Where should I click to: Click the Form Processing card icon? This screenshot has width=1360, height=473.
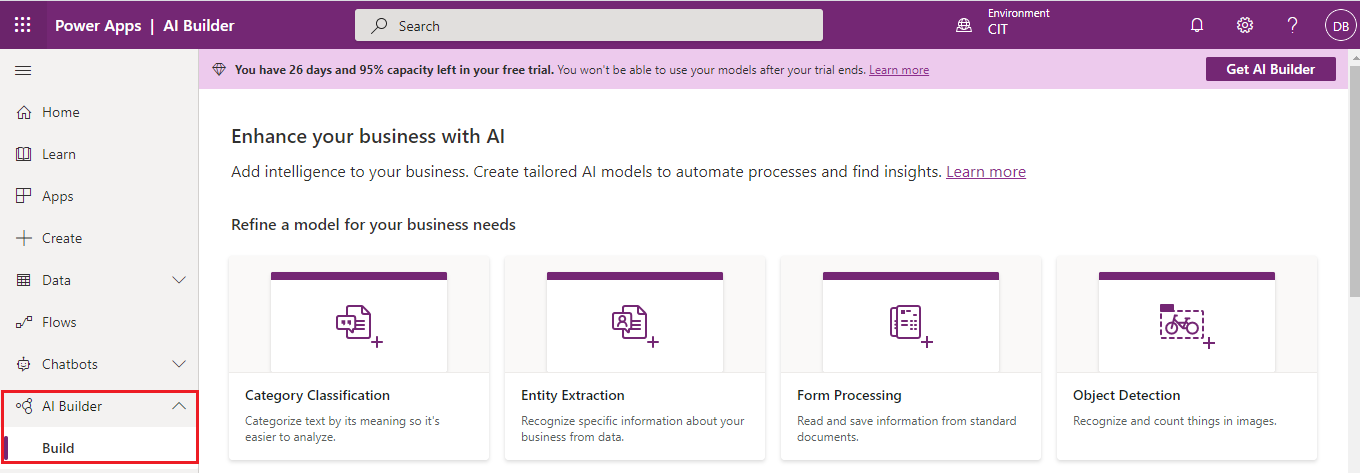(911, 324)
